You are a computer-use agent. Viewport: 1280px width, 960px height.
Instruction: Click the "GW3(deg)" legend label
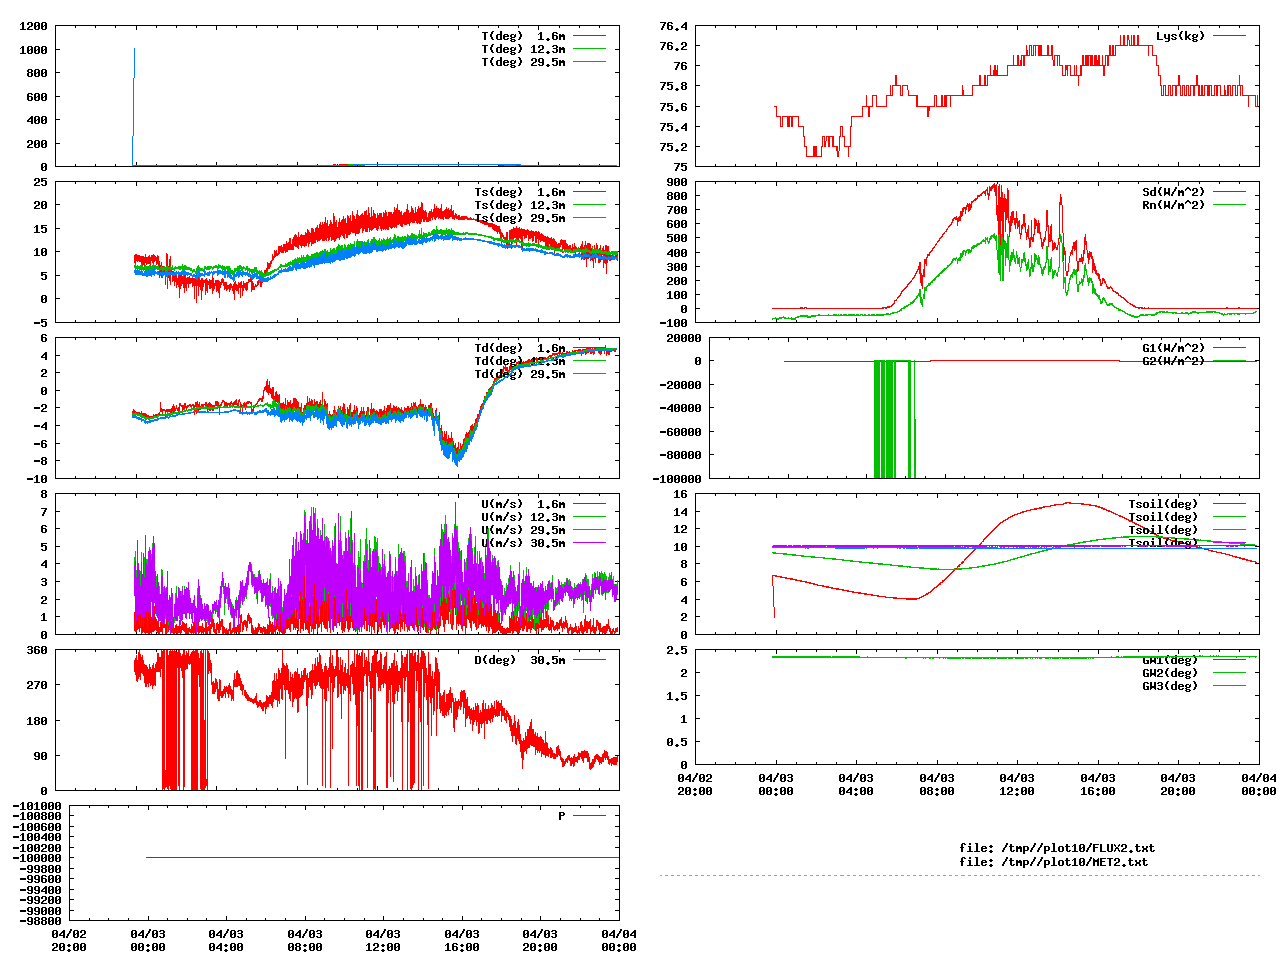(1170, 686)
